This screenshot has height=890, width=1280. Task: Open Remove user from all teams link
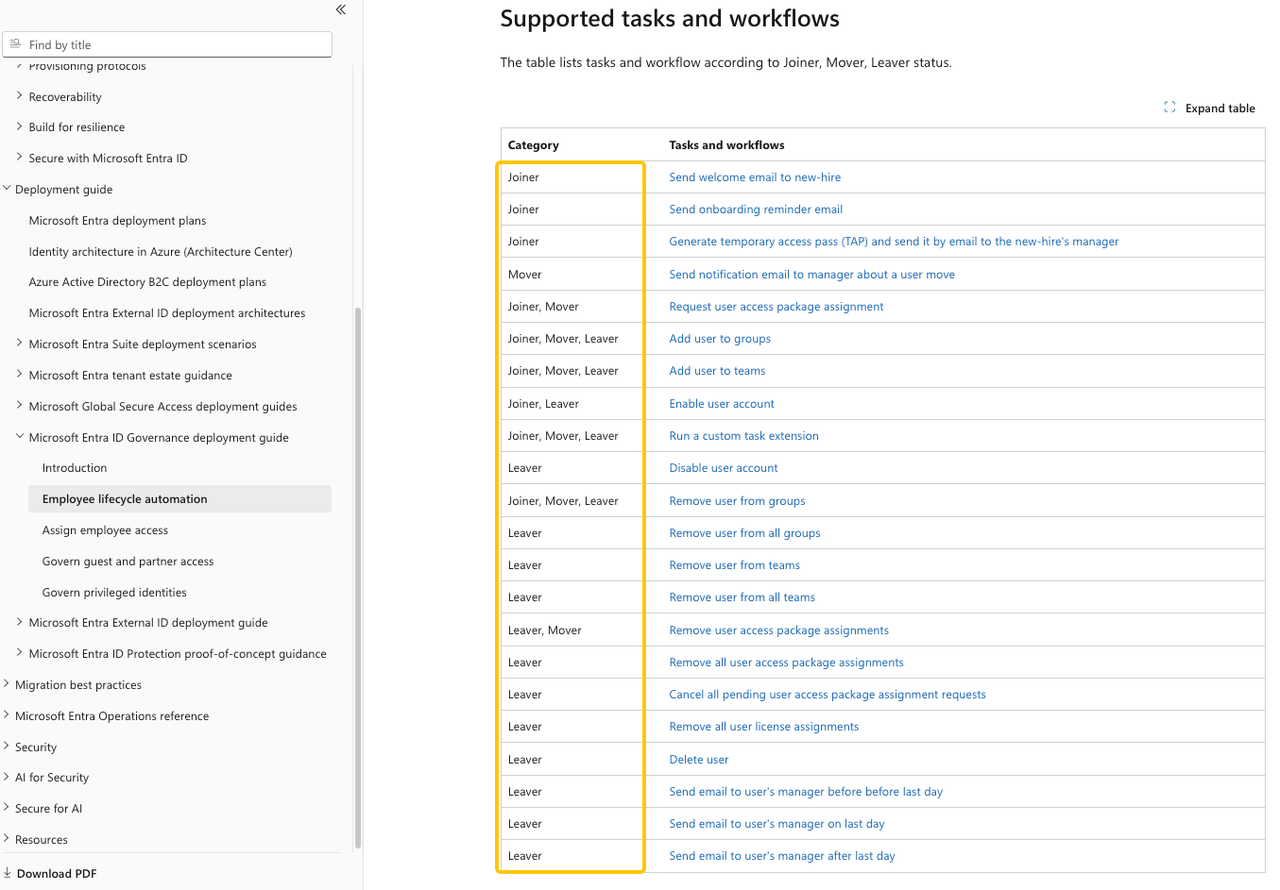[x=742, y=597]
